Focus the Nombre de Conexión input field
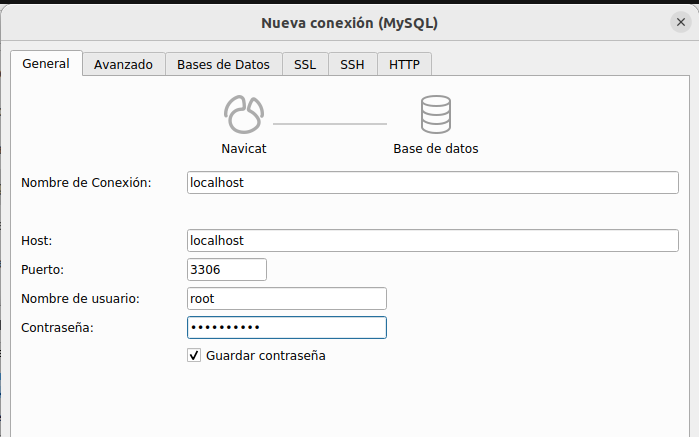This screenshot has height=437, width=699. coord(433,182)
